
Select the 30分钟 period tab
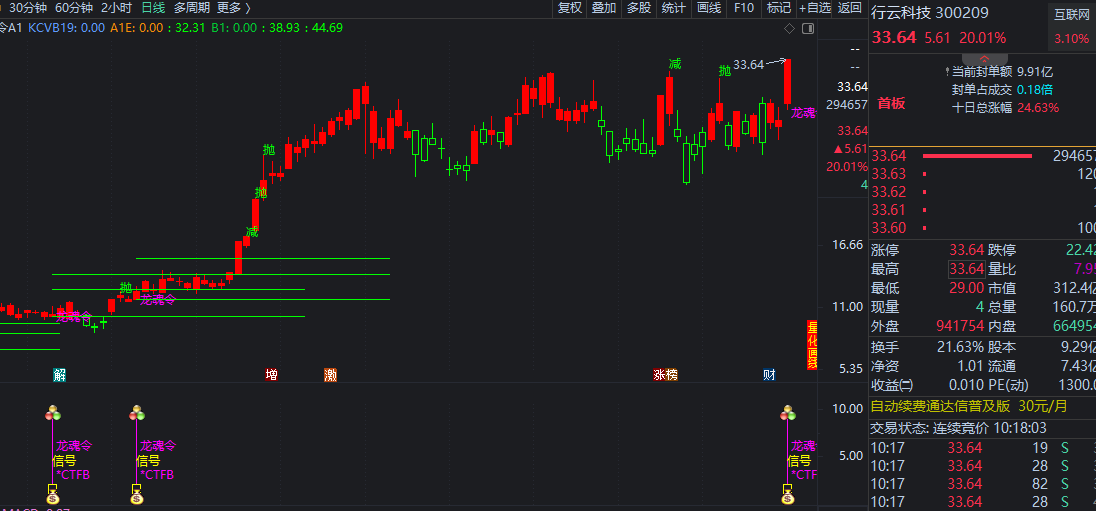pyautogui.click(x=28, y=8)
